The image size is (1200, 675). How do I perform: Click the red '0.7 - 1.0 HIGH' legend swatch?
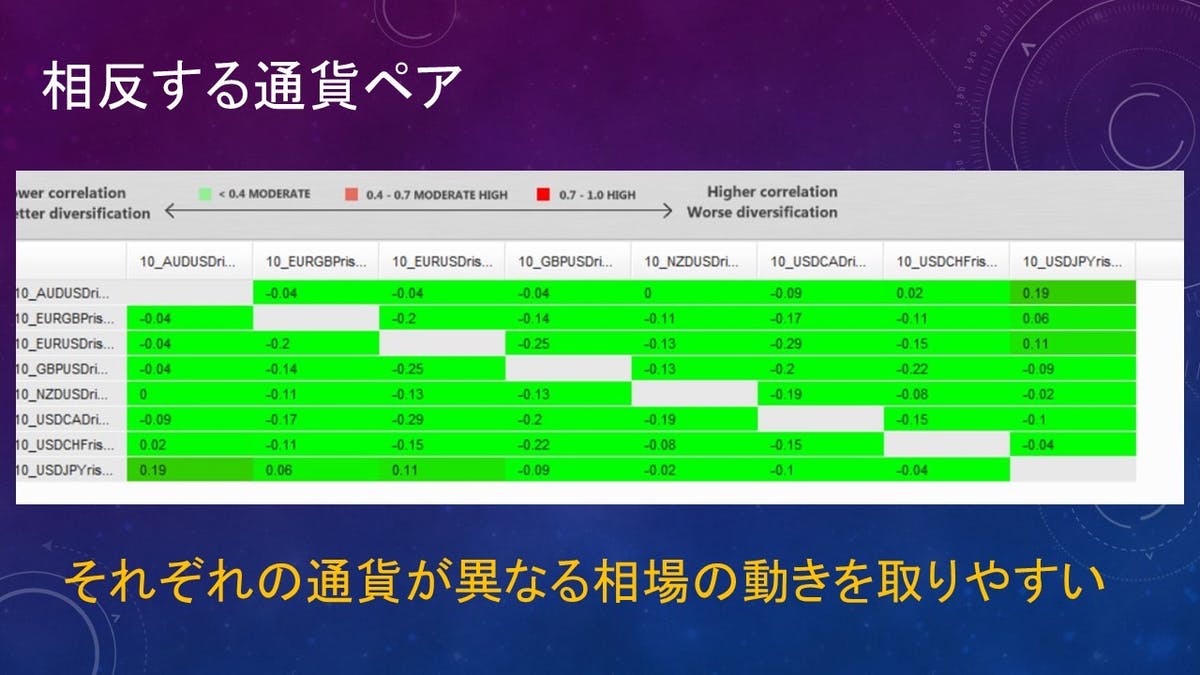pyautogui.click(x=543, y=194)
